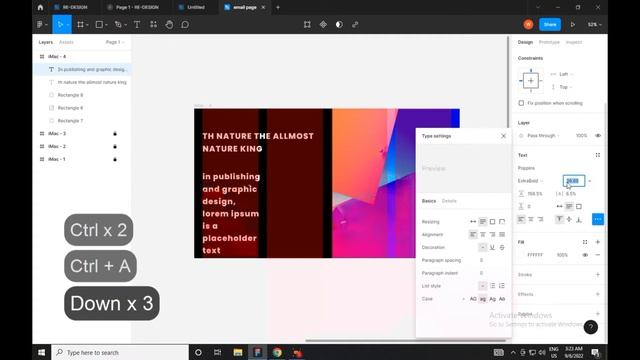Select uppercase AG case option
Viewport: 640px width, 360px height.
pyautogui.click(x=473, y=299)
